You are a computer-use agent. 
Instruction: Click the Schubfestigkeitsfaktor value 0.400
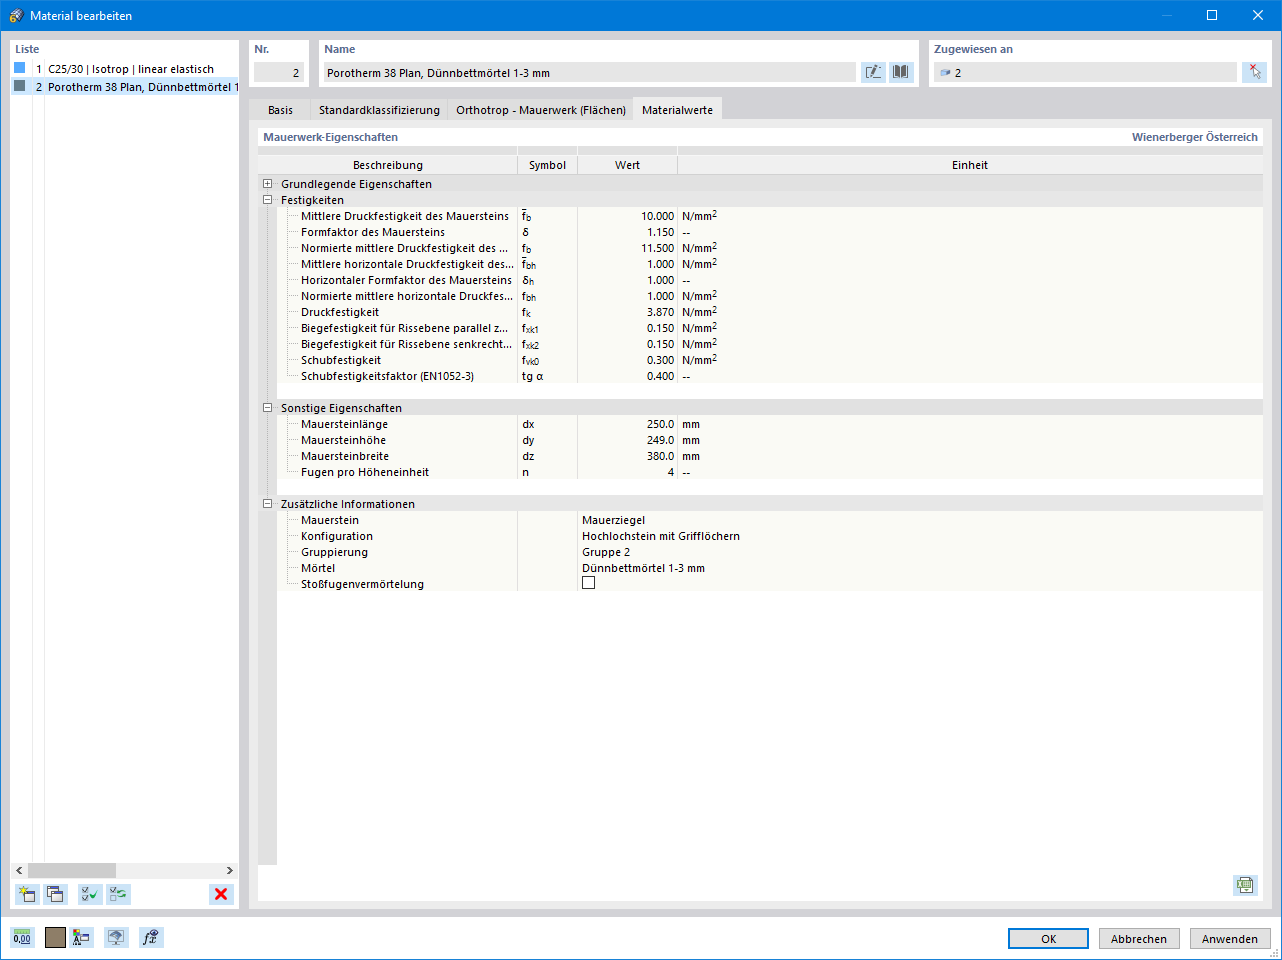pos(661,376)
